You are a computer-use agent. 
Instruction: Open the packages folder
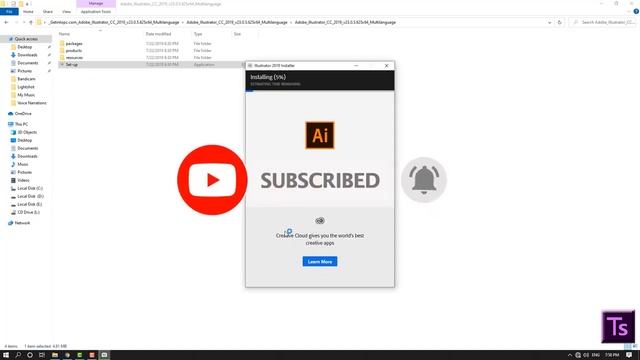[74, 43]
